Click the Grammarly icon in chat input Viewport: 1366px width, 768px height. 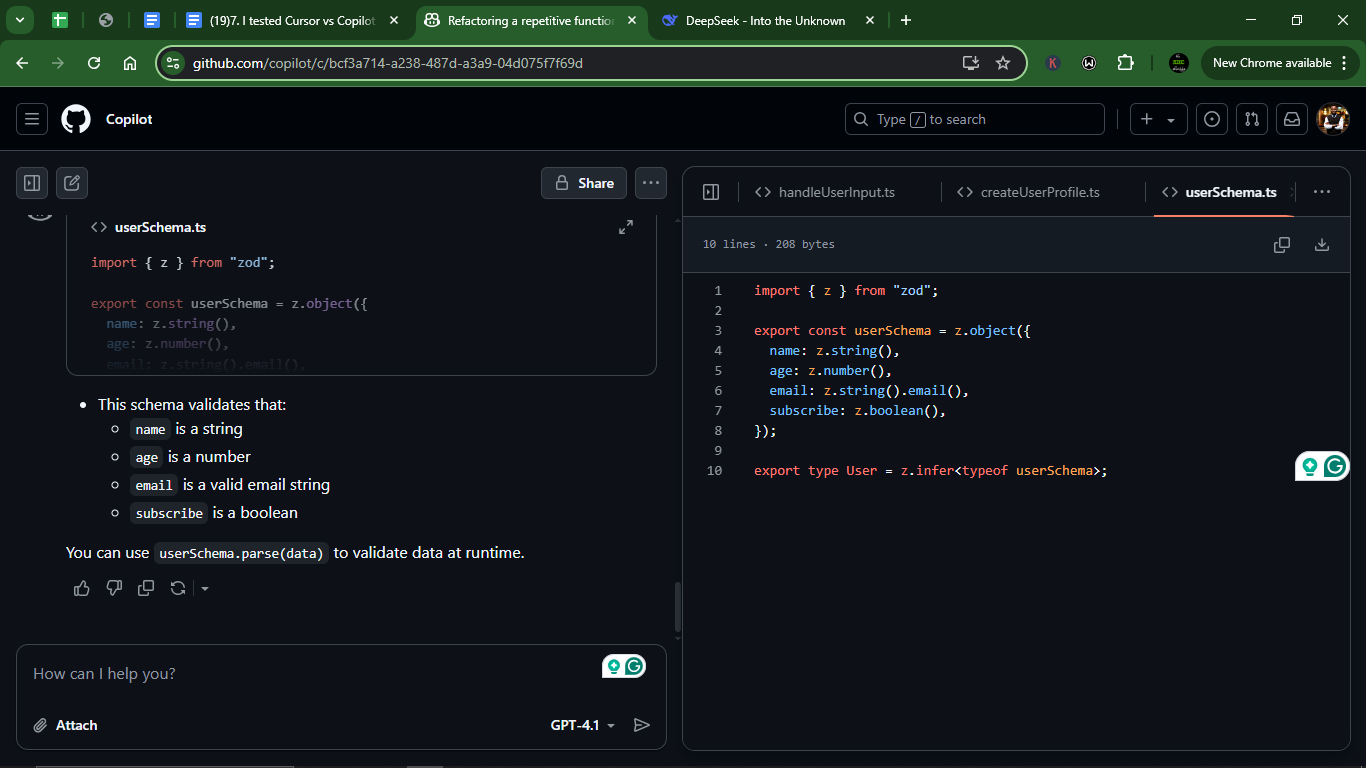tap(634, 666)
